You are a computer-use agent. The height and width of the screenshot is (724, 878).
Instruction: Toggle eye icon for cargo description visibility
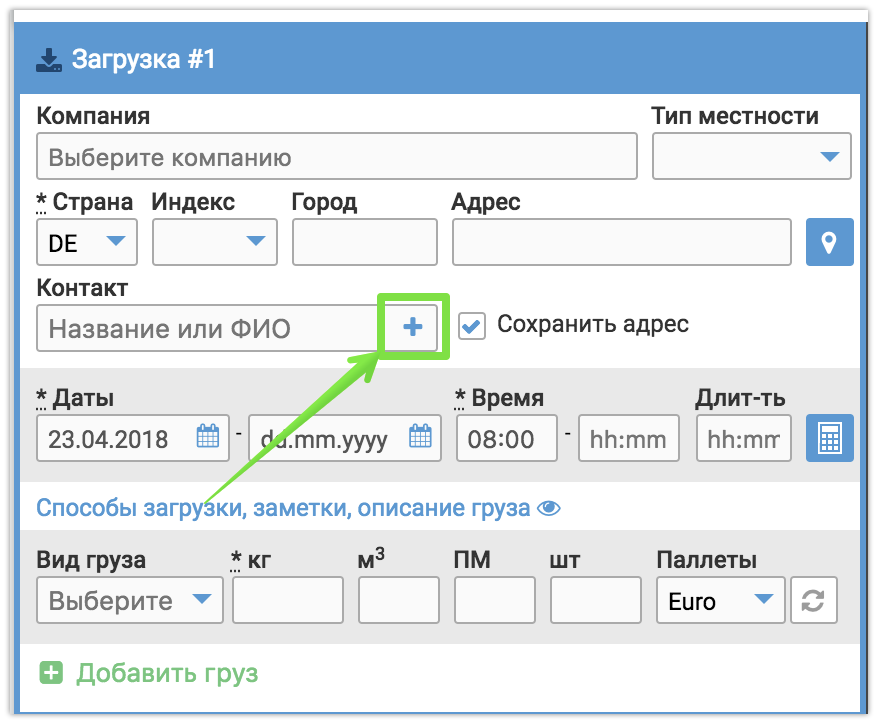tap(549, 508)
